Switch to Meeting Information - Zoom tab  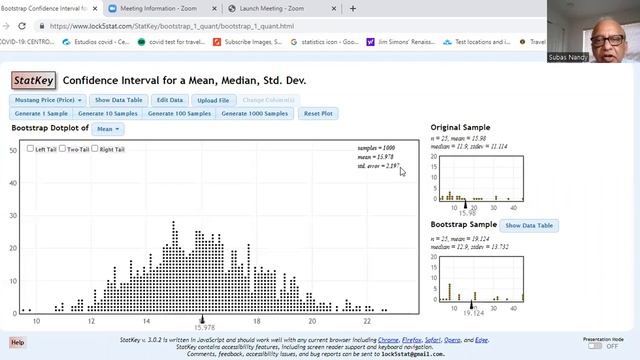[158, 8]
